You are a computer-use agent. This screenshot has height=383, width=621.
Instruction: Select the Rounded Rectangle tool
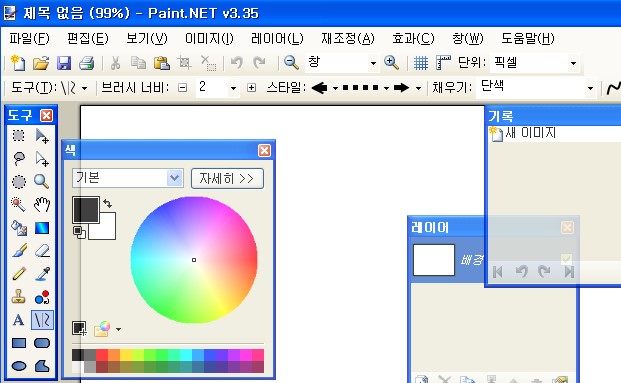42,343
